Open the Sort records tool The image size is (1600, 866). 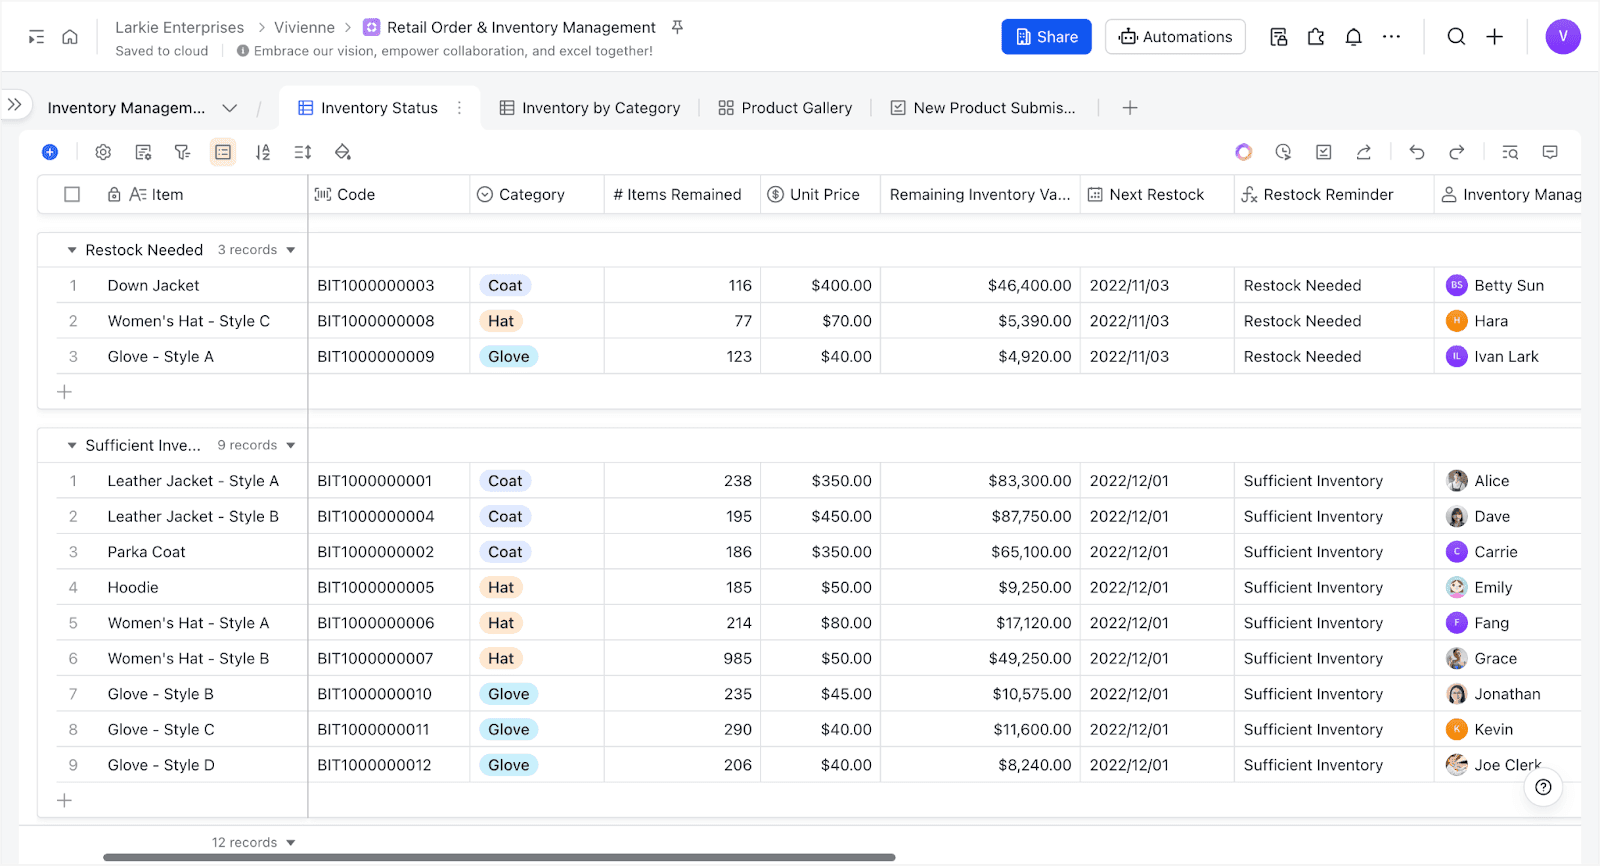click(263, 152)
